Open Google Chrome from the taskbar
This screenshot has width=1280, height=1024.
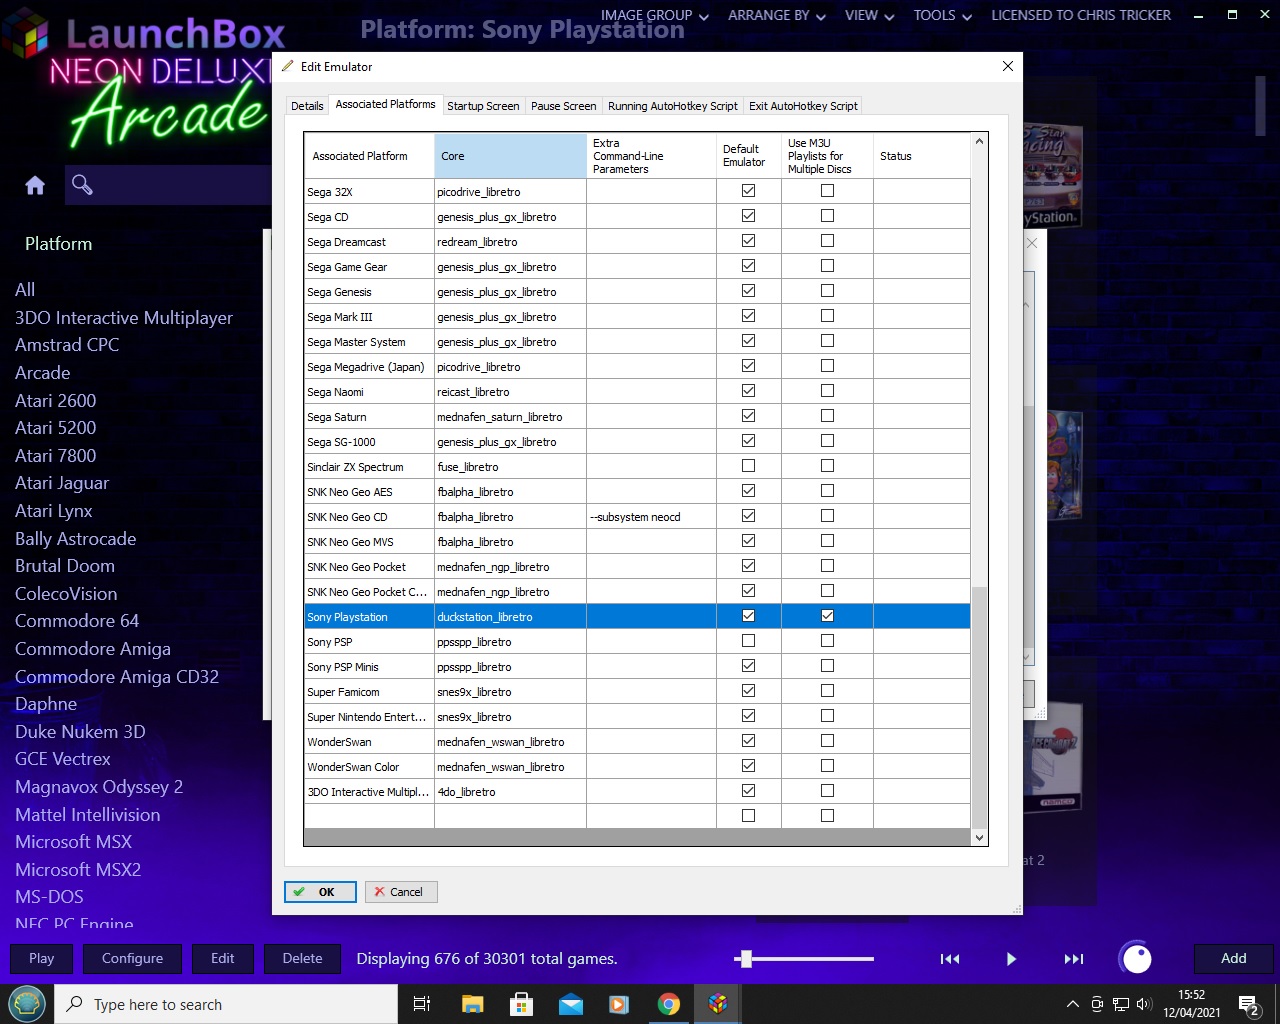tap(668, 1004)
